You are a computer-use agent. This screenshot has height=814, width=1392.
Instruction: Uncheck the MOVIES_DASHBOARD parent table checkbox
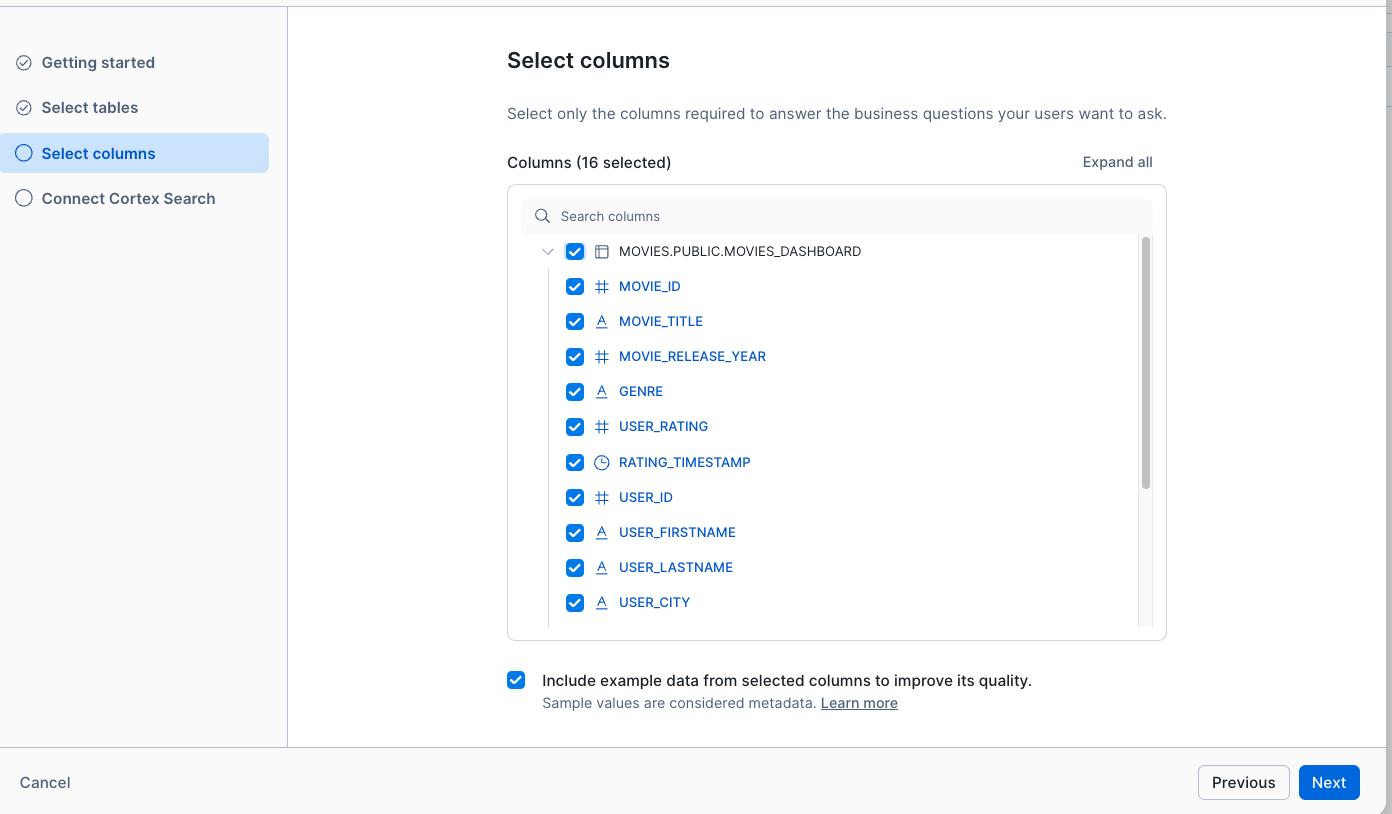tap(575, 252)
